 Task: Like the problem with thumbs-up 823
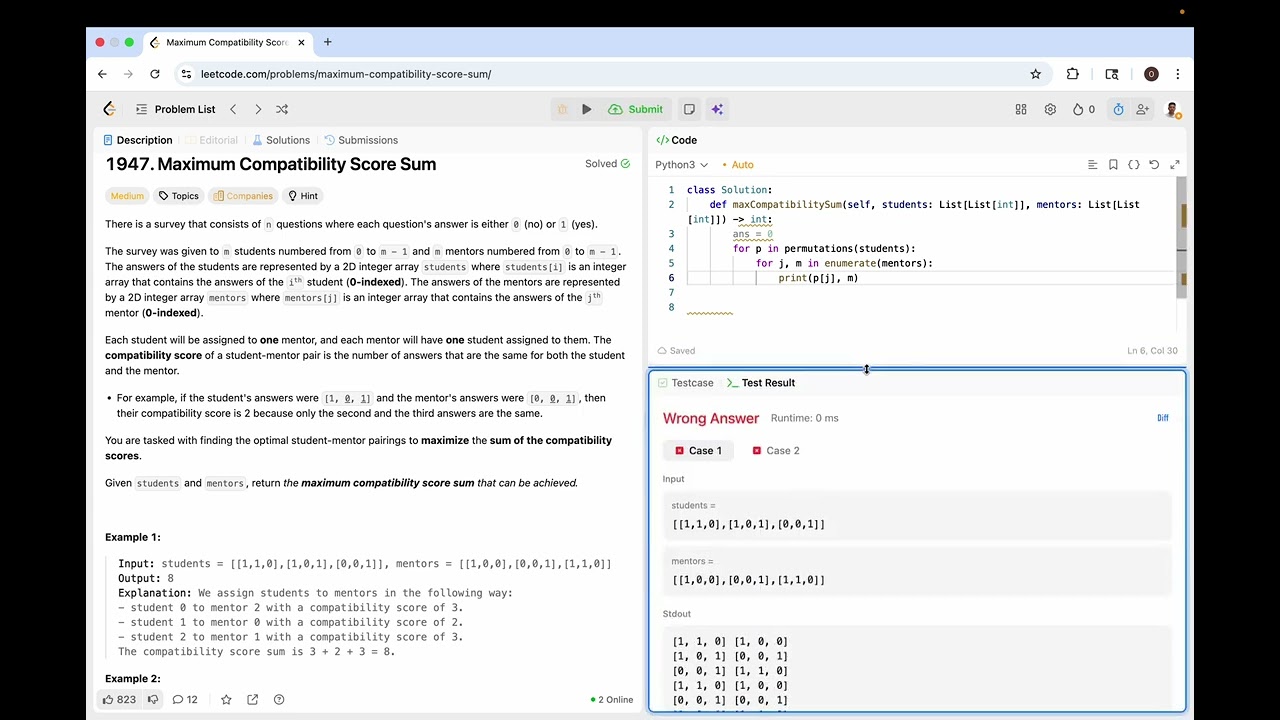pyautogui.click(x=119, y=699)
